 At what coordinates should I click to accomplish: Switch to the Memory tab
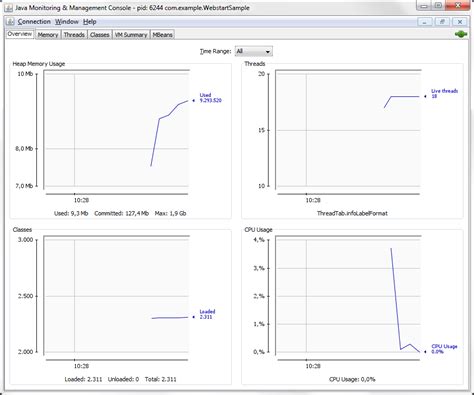[x=48, y=35]
